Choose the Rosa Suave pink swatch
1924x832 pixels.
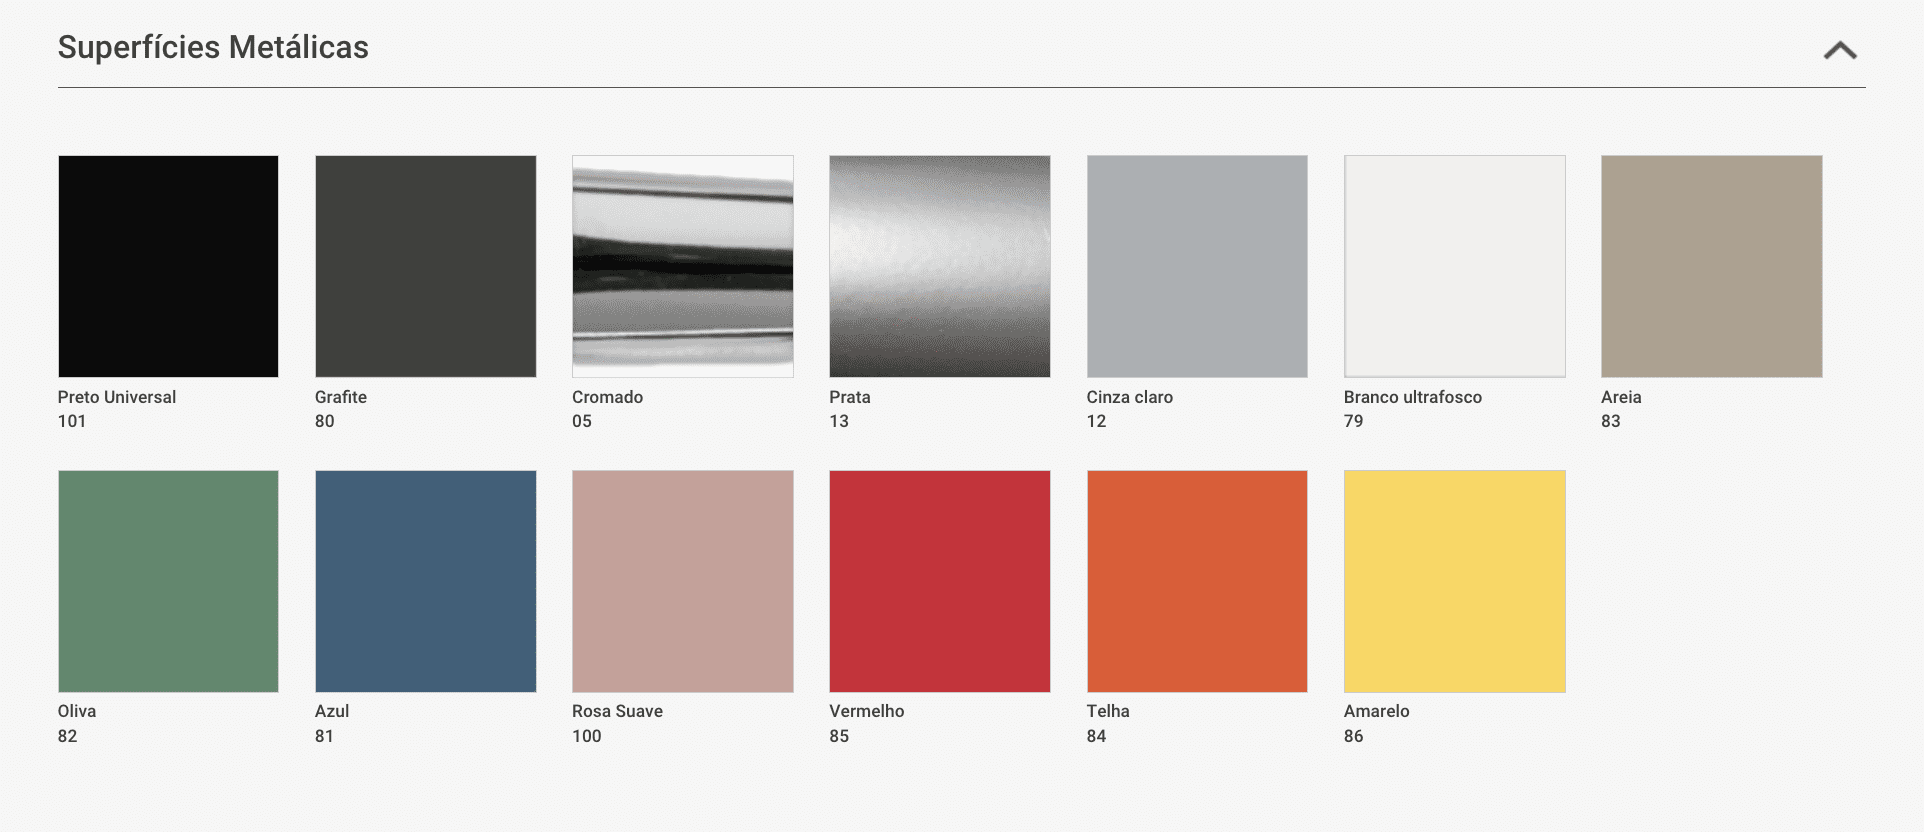682,581
